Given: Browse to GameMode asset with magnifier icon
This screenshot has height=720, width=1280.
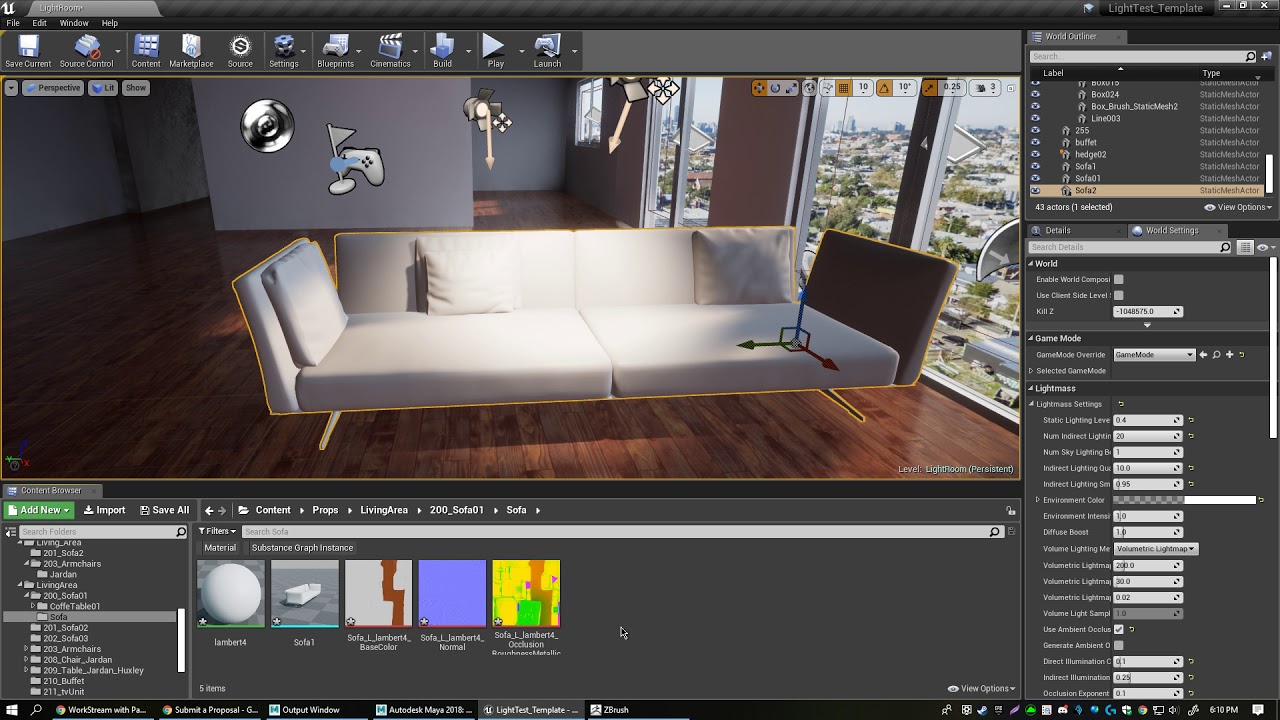Looking at the screenshot, I should [1217, 354].
